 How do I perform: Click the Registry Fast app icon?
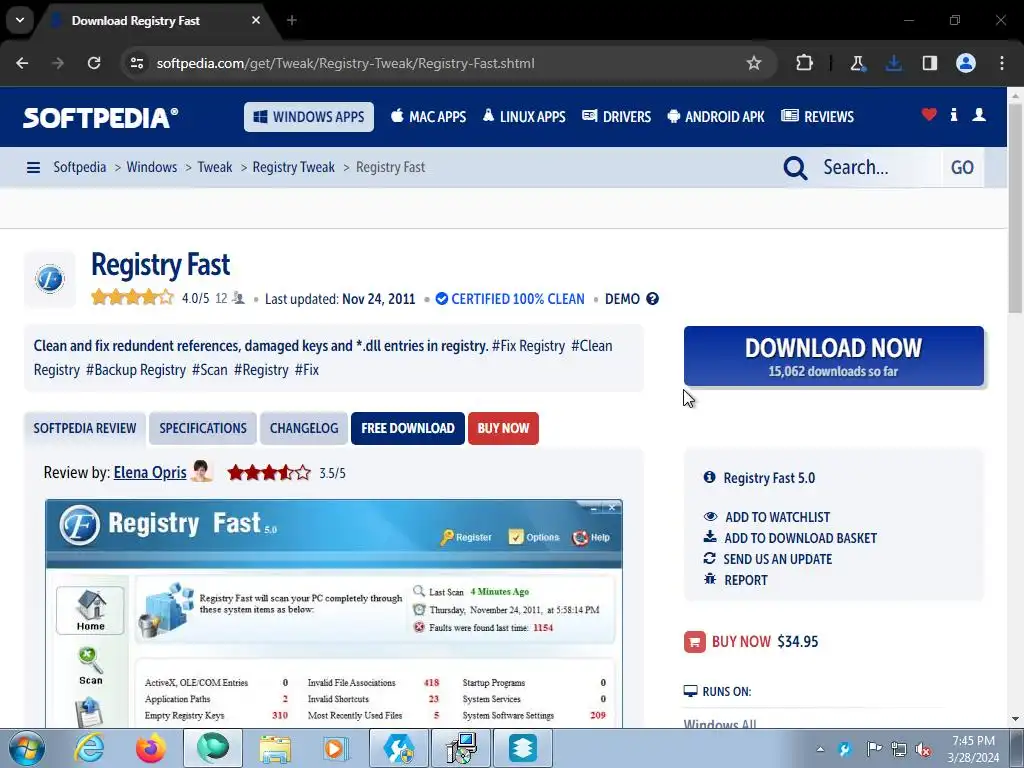click(x=50, y=280)
